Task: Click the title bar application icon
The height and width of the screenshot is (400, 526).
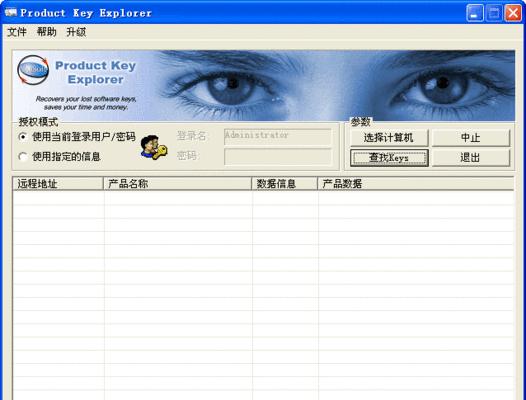Action: pyautogui.click(x=11, y=12)
